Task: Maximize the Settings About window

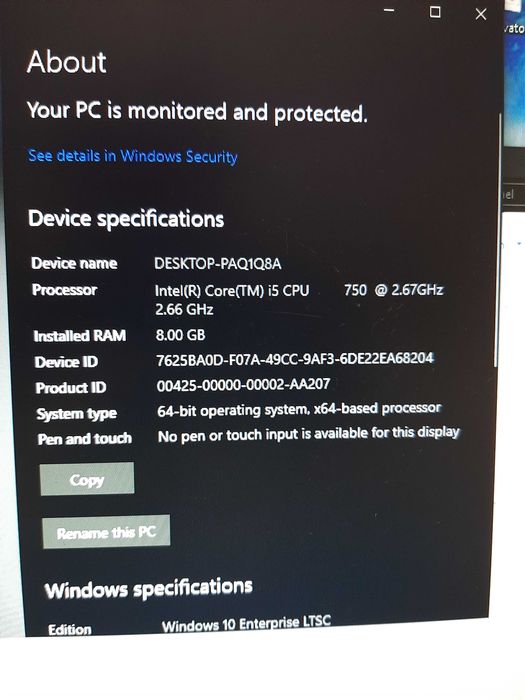Action: click(x=434, y=12)
